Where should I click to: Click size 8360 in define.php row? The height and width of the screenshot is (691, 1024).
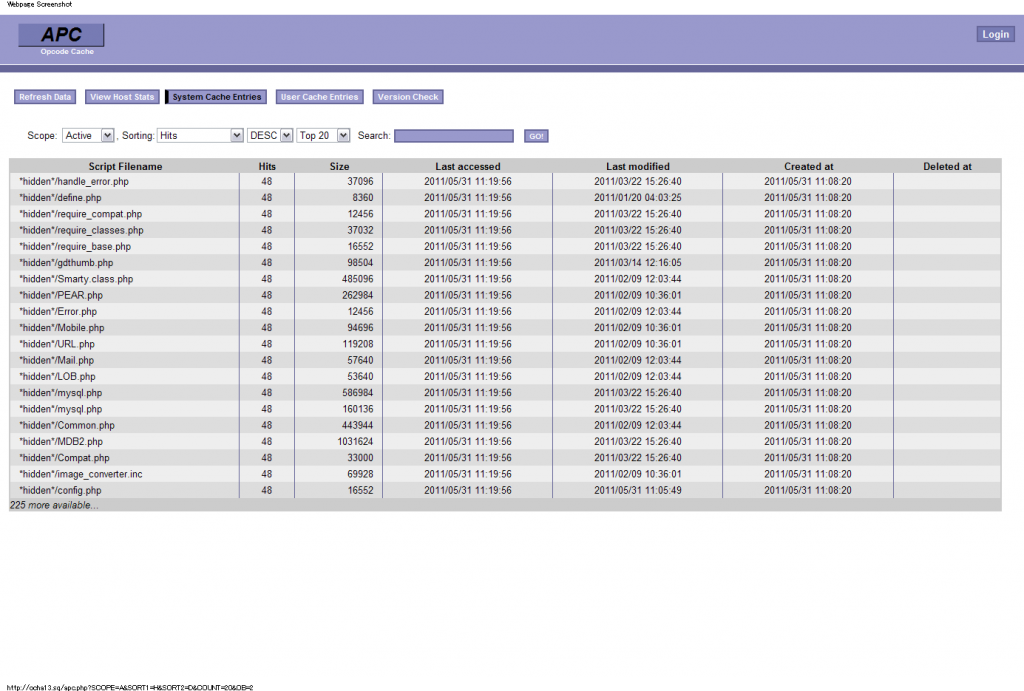[x=363, y=198]
